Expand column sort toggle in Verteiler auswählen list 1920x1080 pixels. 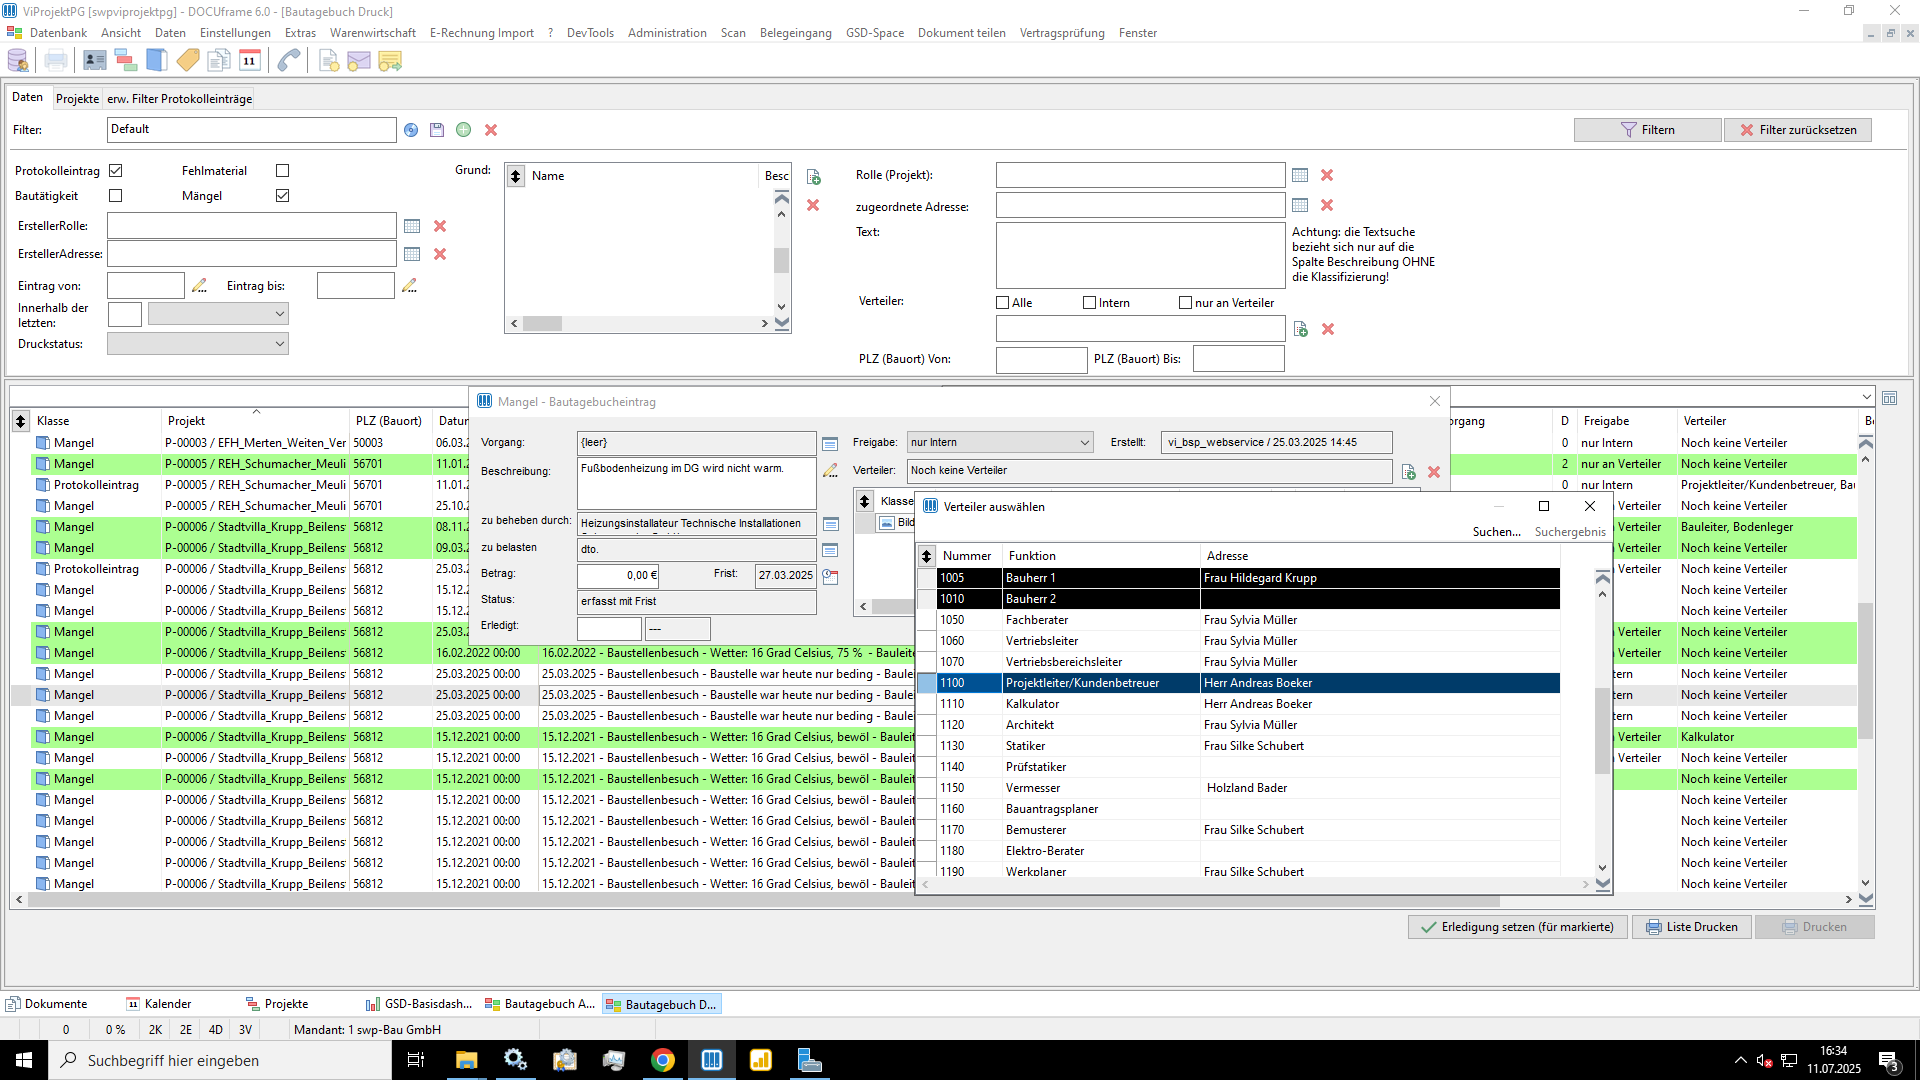pos(927,556)
